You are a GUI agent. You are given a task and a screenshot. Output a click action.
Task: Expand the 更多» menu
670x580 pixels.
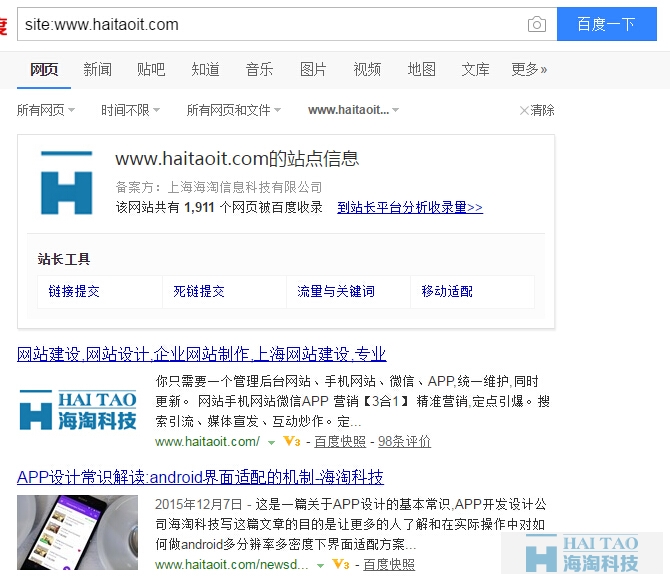point(529,69)
